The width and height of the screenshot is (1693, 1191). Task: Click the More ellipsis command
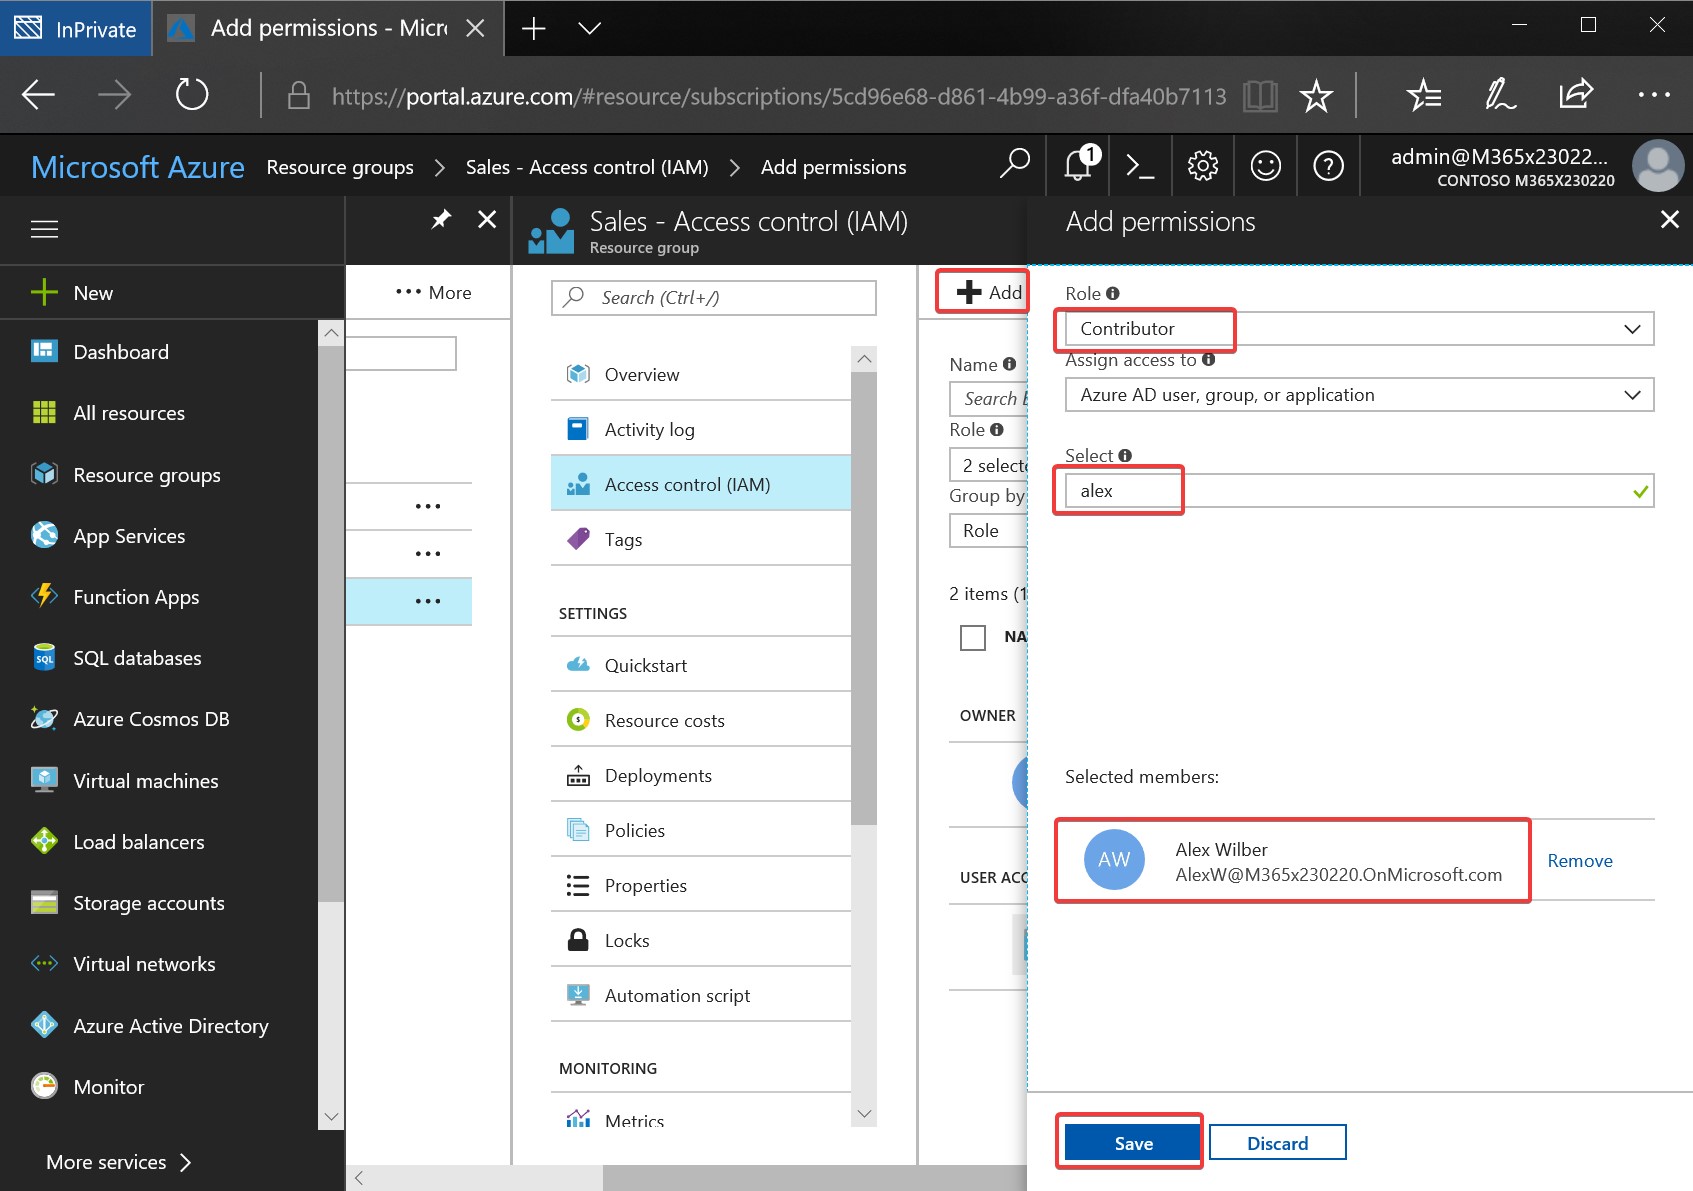click(433, 293)
